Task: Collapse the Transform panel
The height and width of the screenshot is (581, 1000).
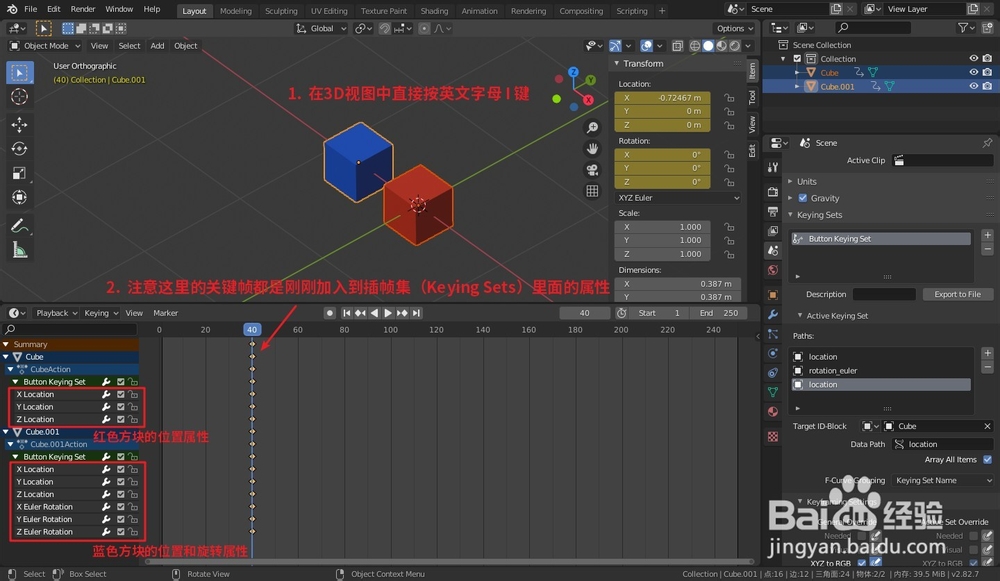Action: click(x=642, y=64)
